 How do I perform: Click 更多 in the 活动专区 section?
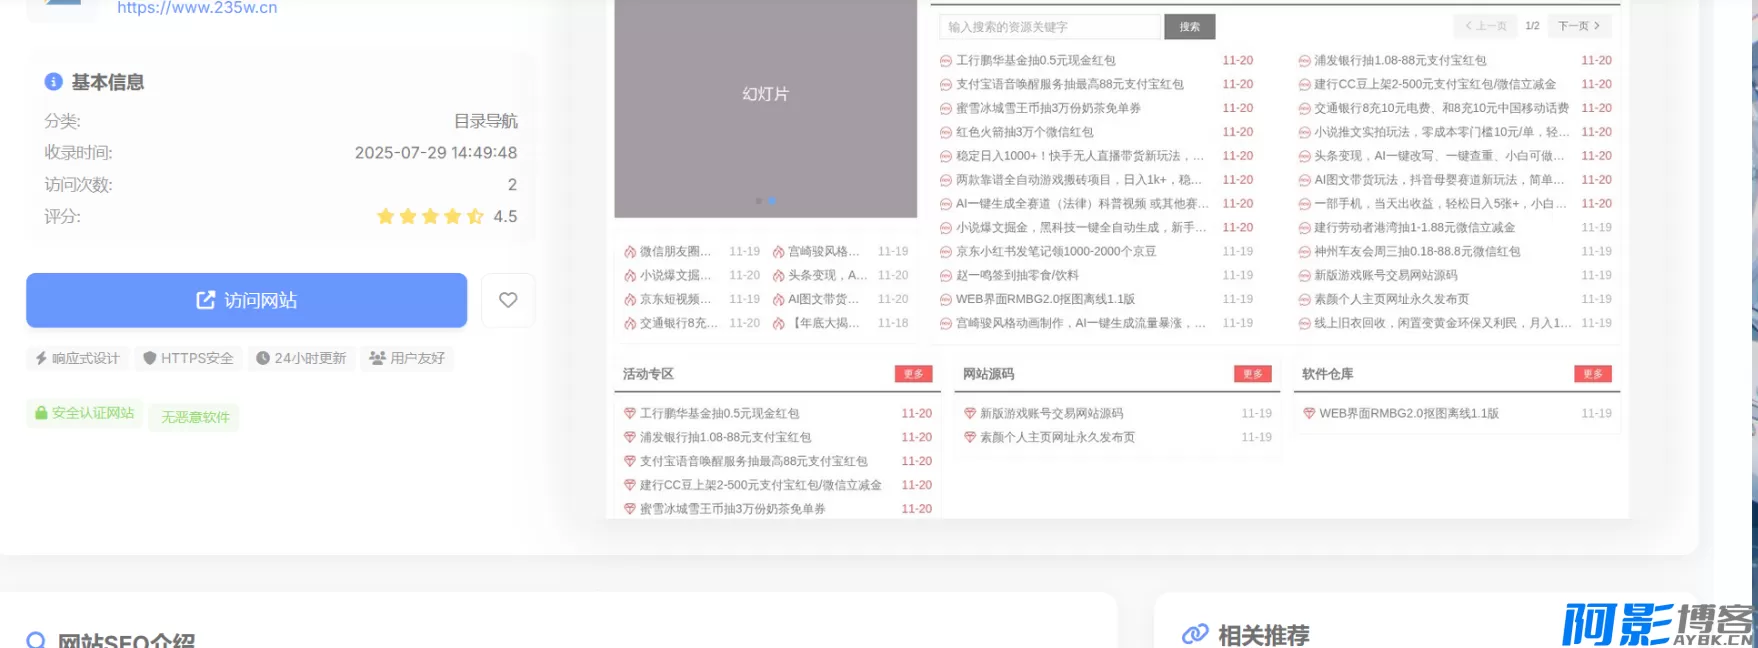click(x=913, y=374)
